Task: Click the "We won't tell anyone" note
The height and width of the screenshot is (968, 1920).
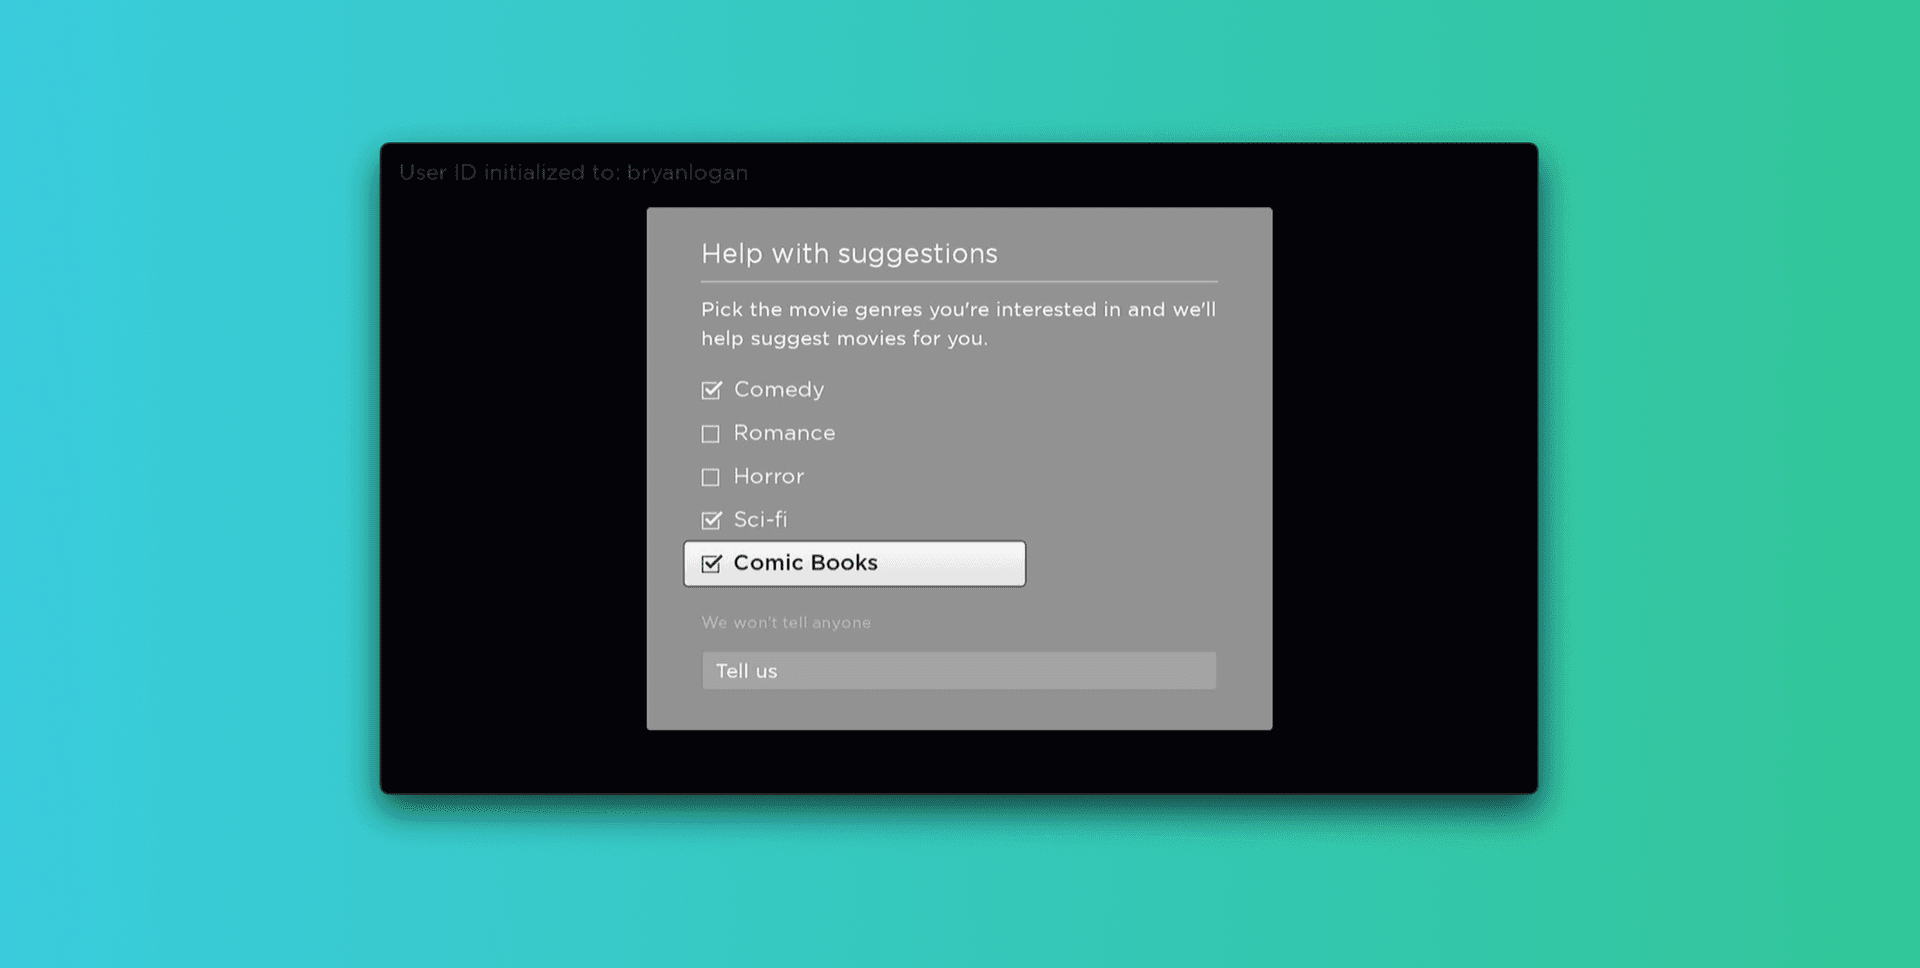Action: pyautogui.click(x=785, y=623)
